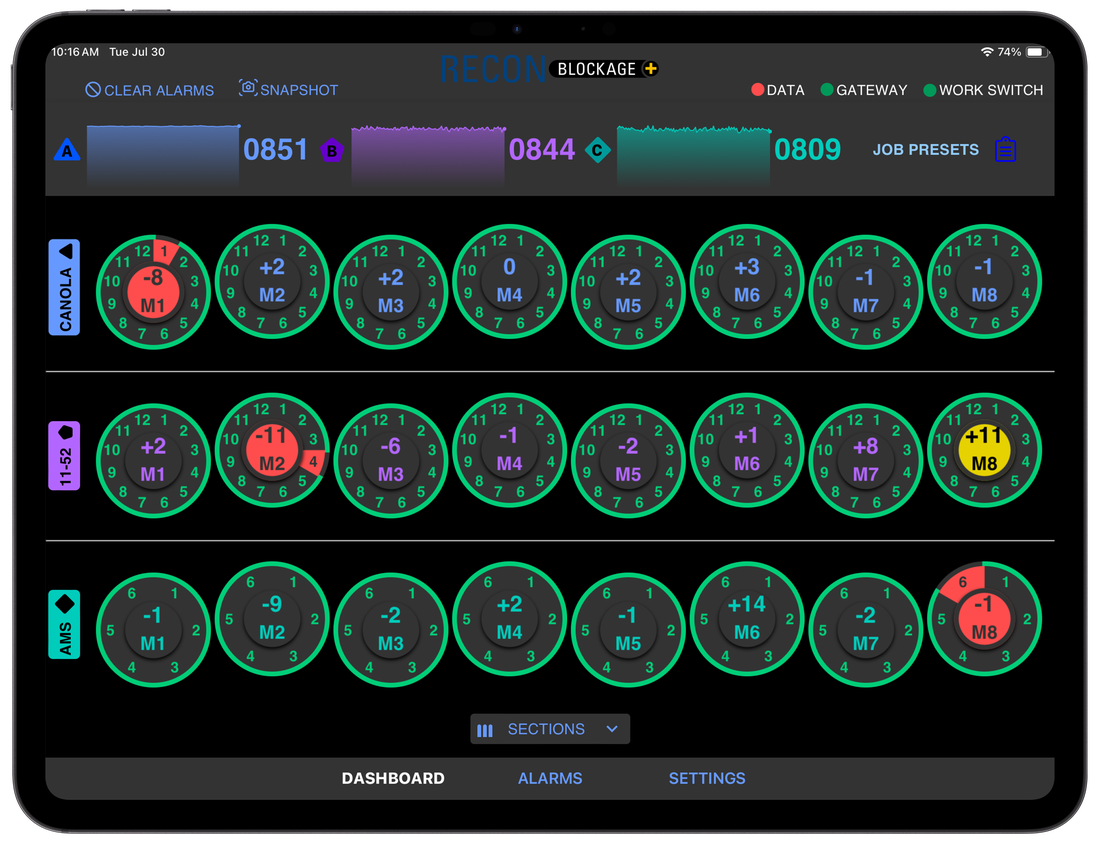Click the DATA status indicator
The width and height of the screenshot is (1100, 843).
click(x=777, y=90)
